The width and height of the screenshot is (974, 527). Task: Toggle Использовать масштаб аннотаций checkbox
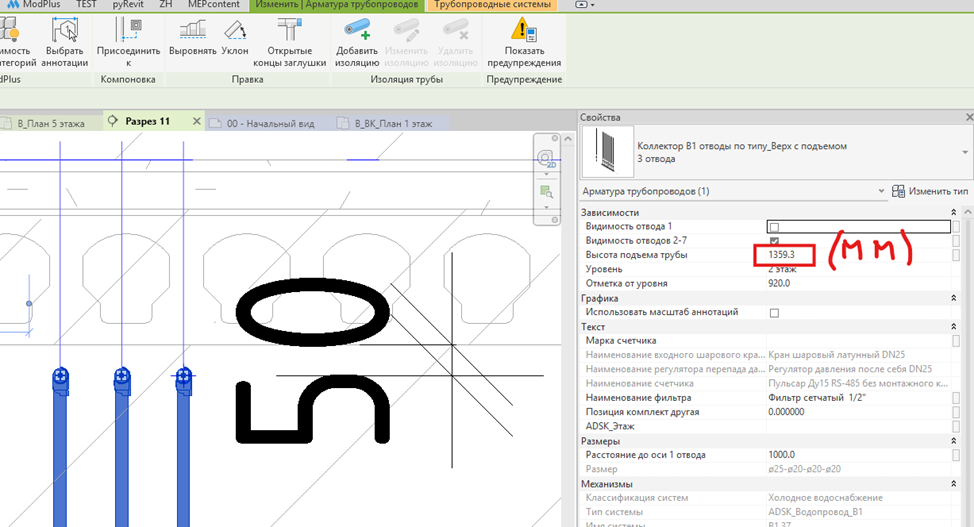click(x=774, y=313)
